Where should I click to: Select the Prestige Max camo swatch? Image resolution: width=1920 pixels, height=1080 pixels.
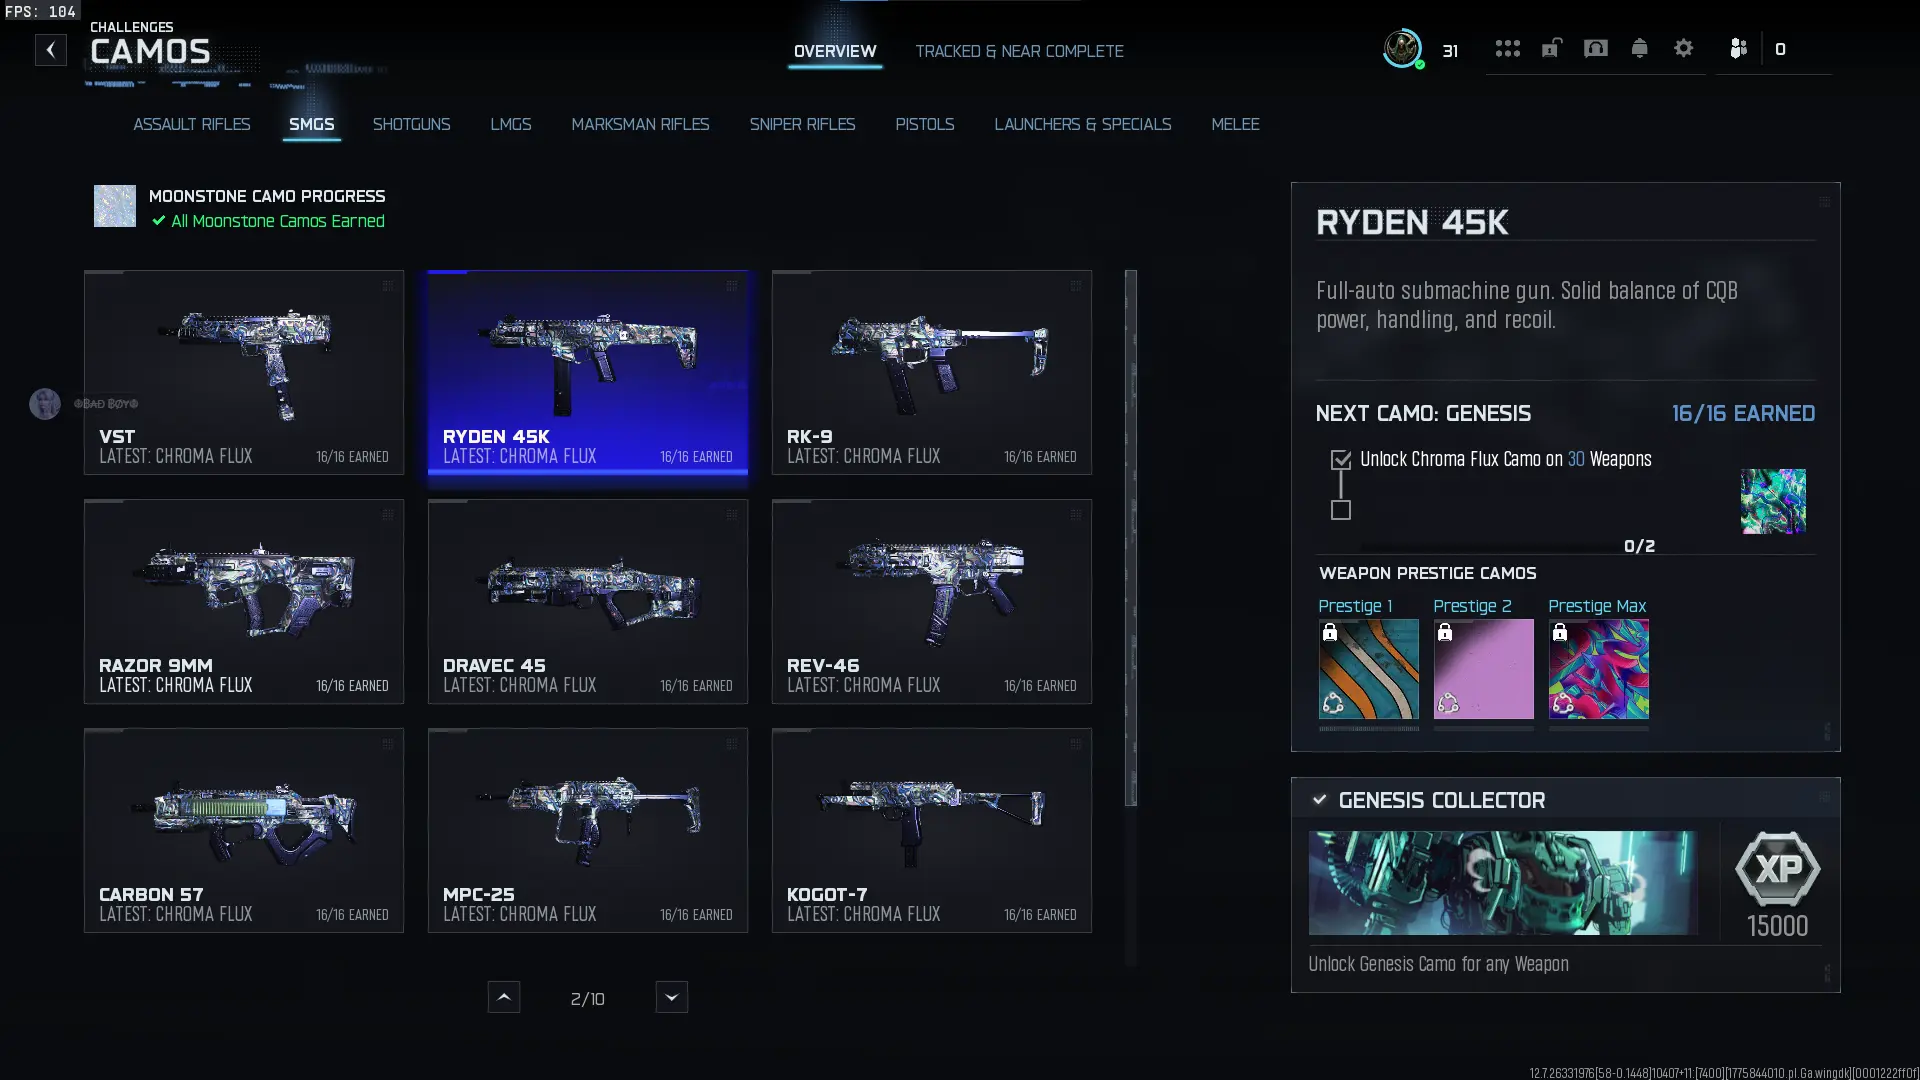1598,668
